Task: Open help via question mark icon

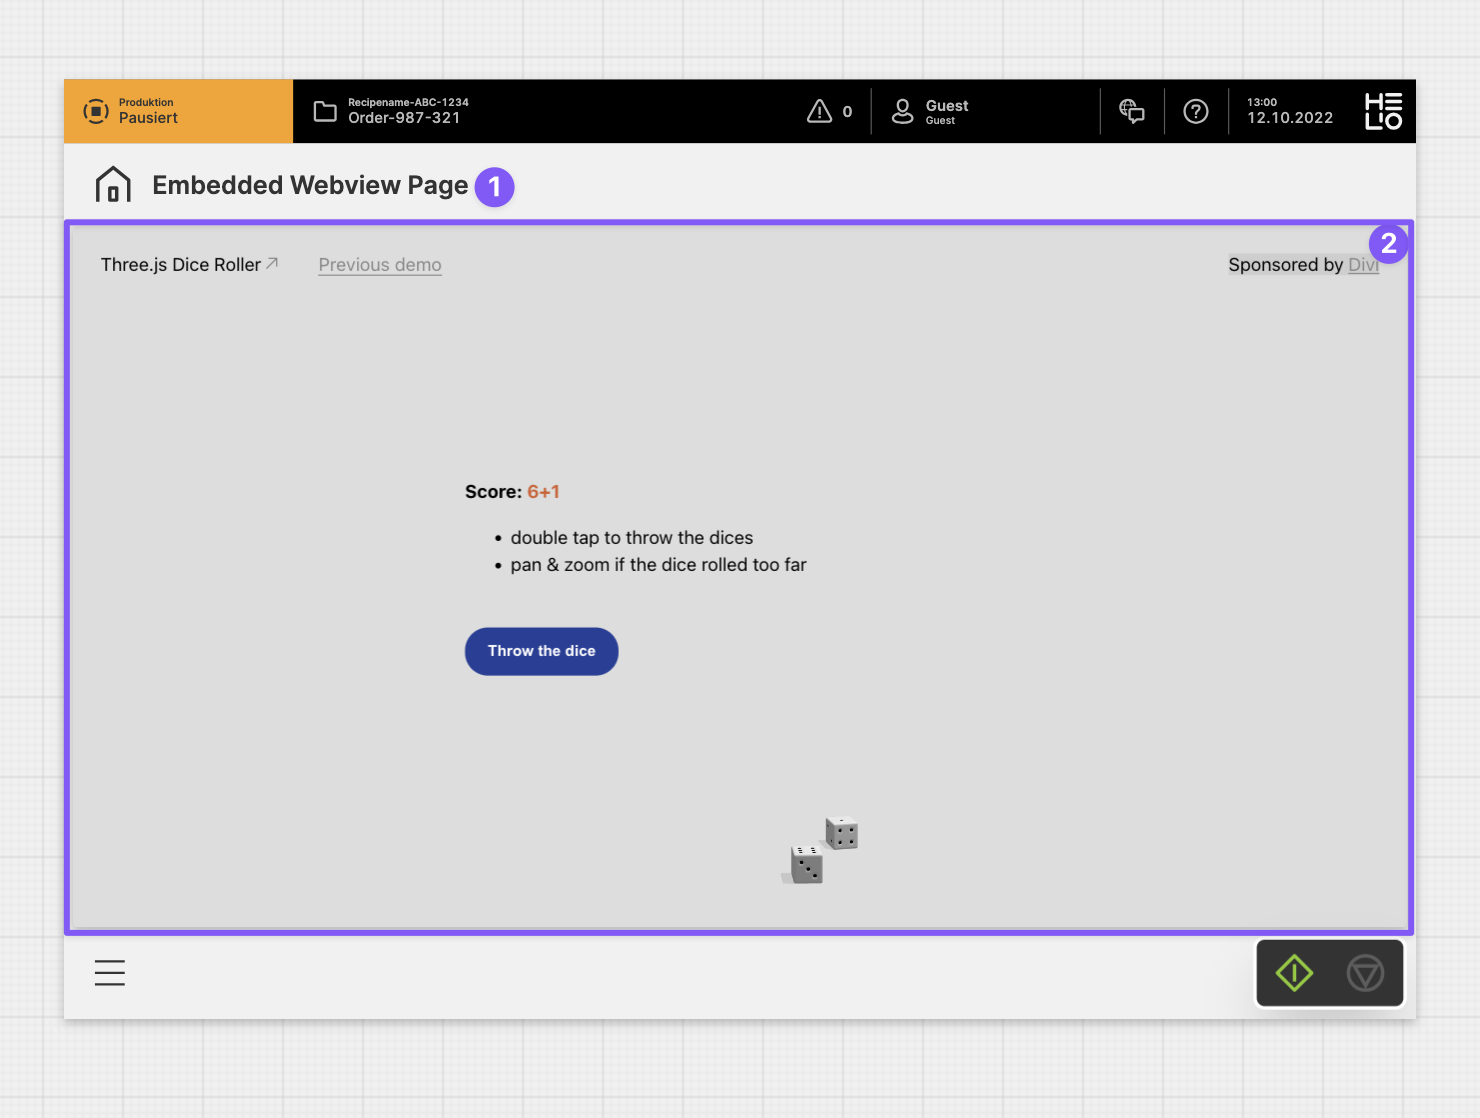Action: 1196,111
